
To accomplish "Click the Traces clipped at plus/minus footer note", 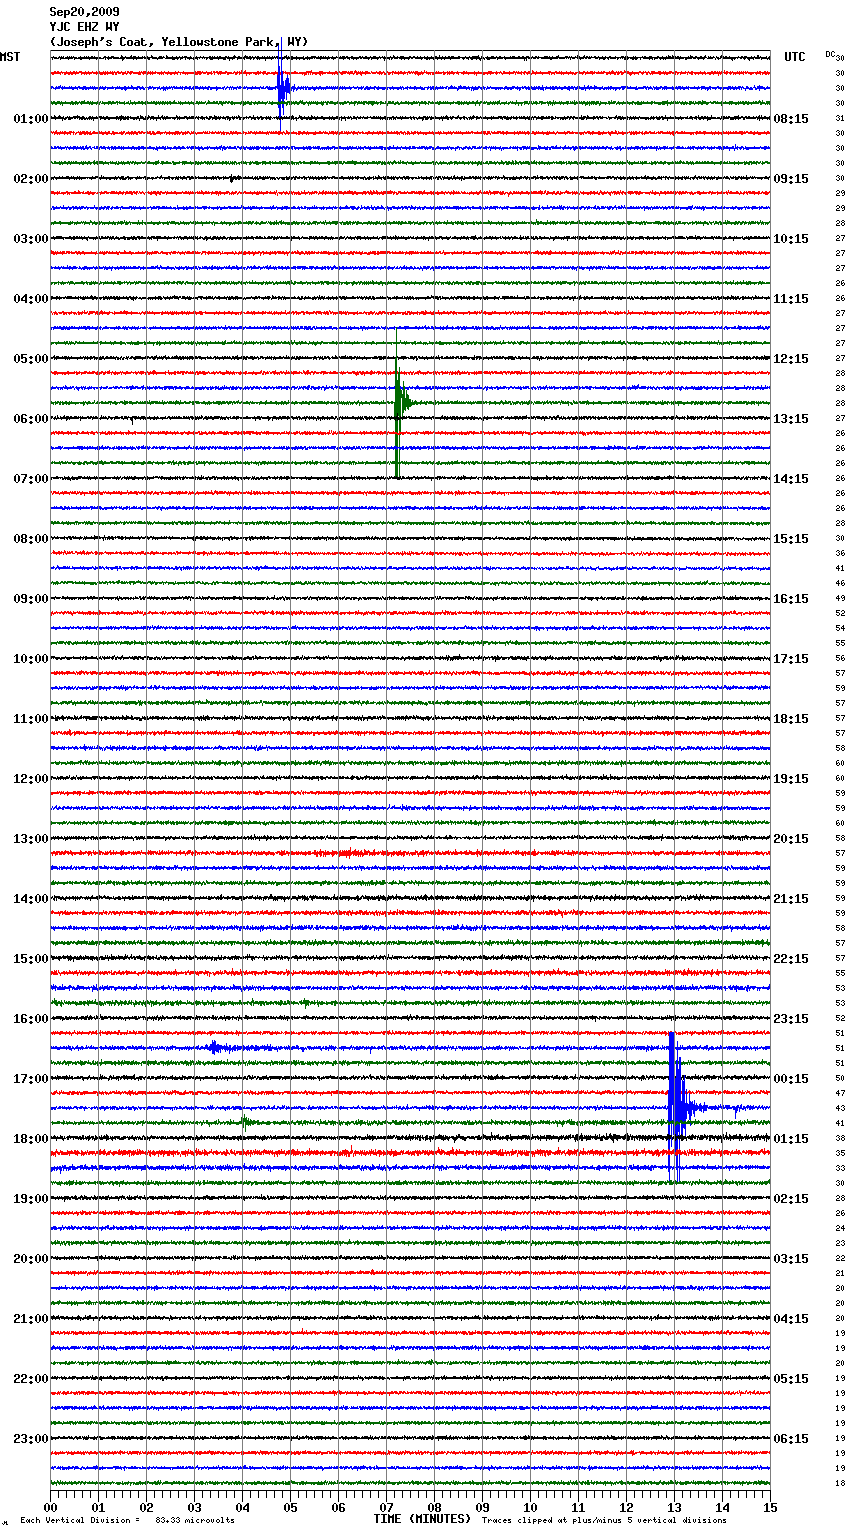I will (x=604, y=1521).
